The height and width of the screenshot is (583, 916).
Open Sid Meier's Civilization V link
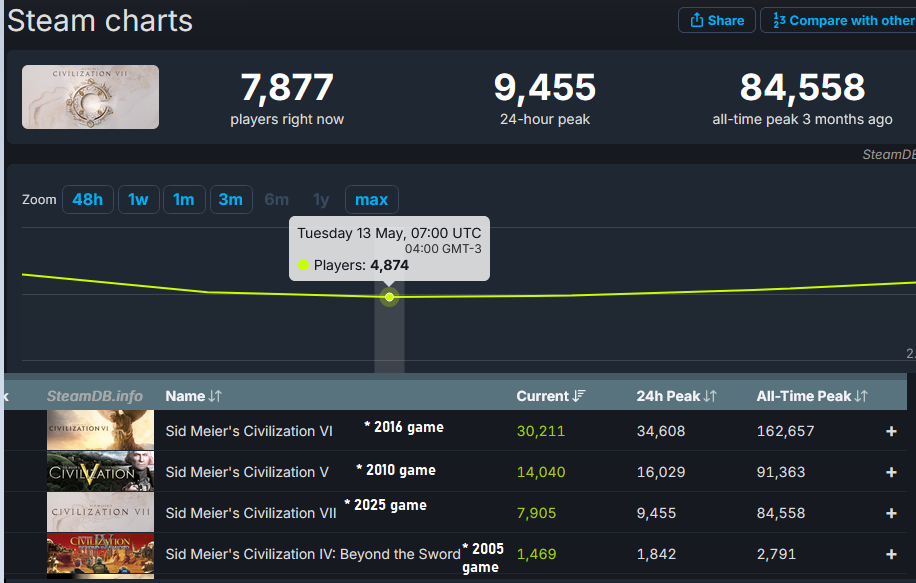point(247,472)
